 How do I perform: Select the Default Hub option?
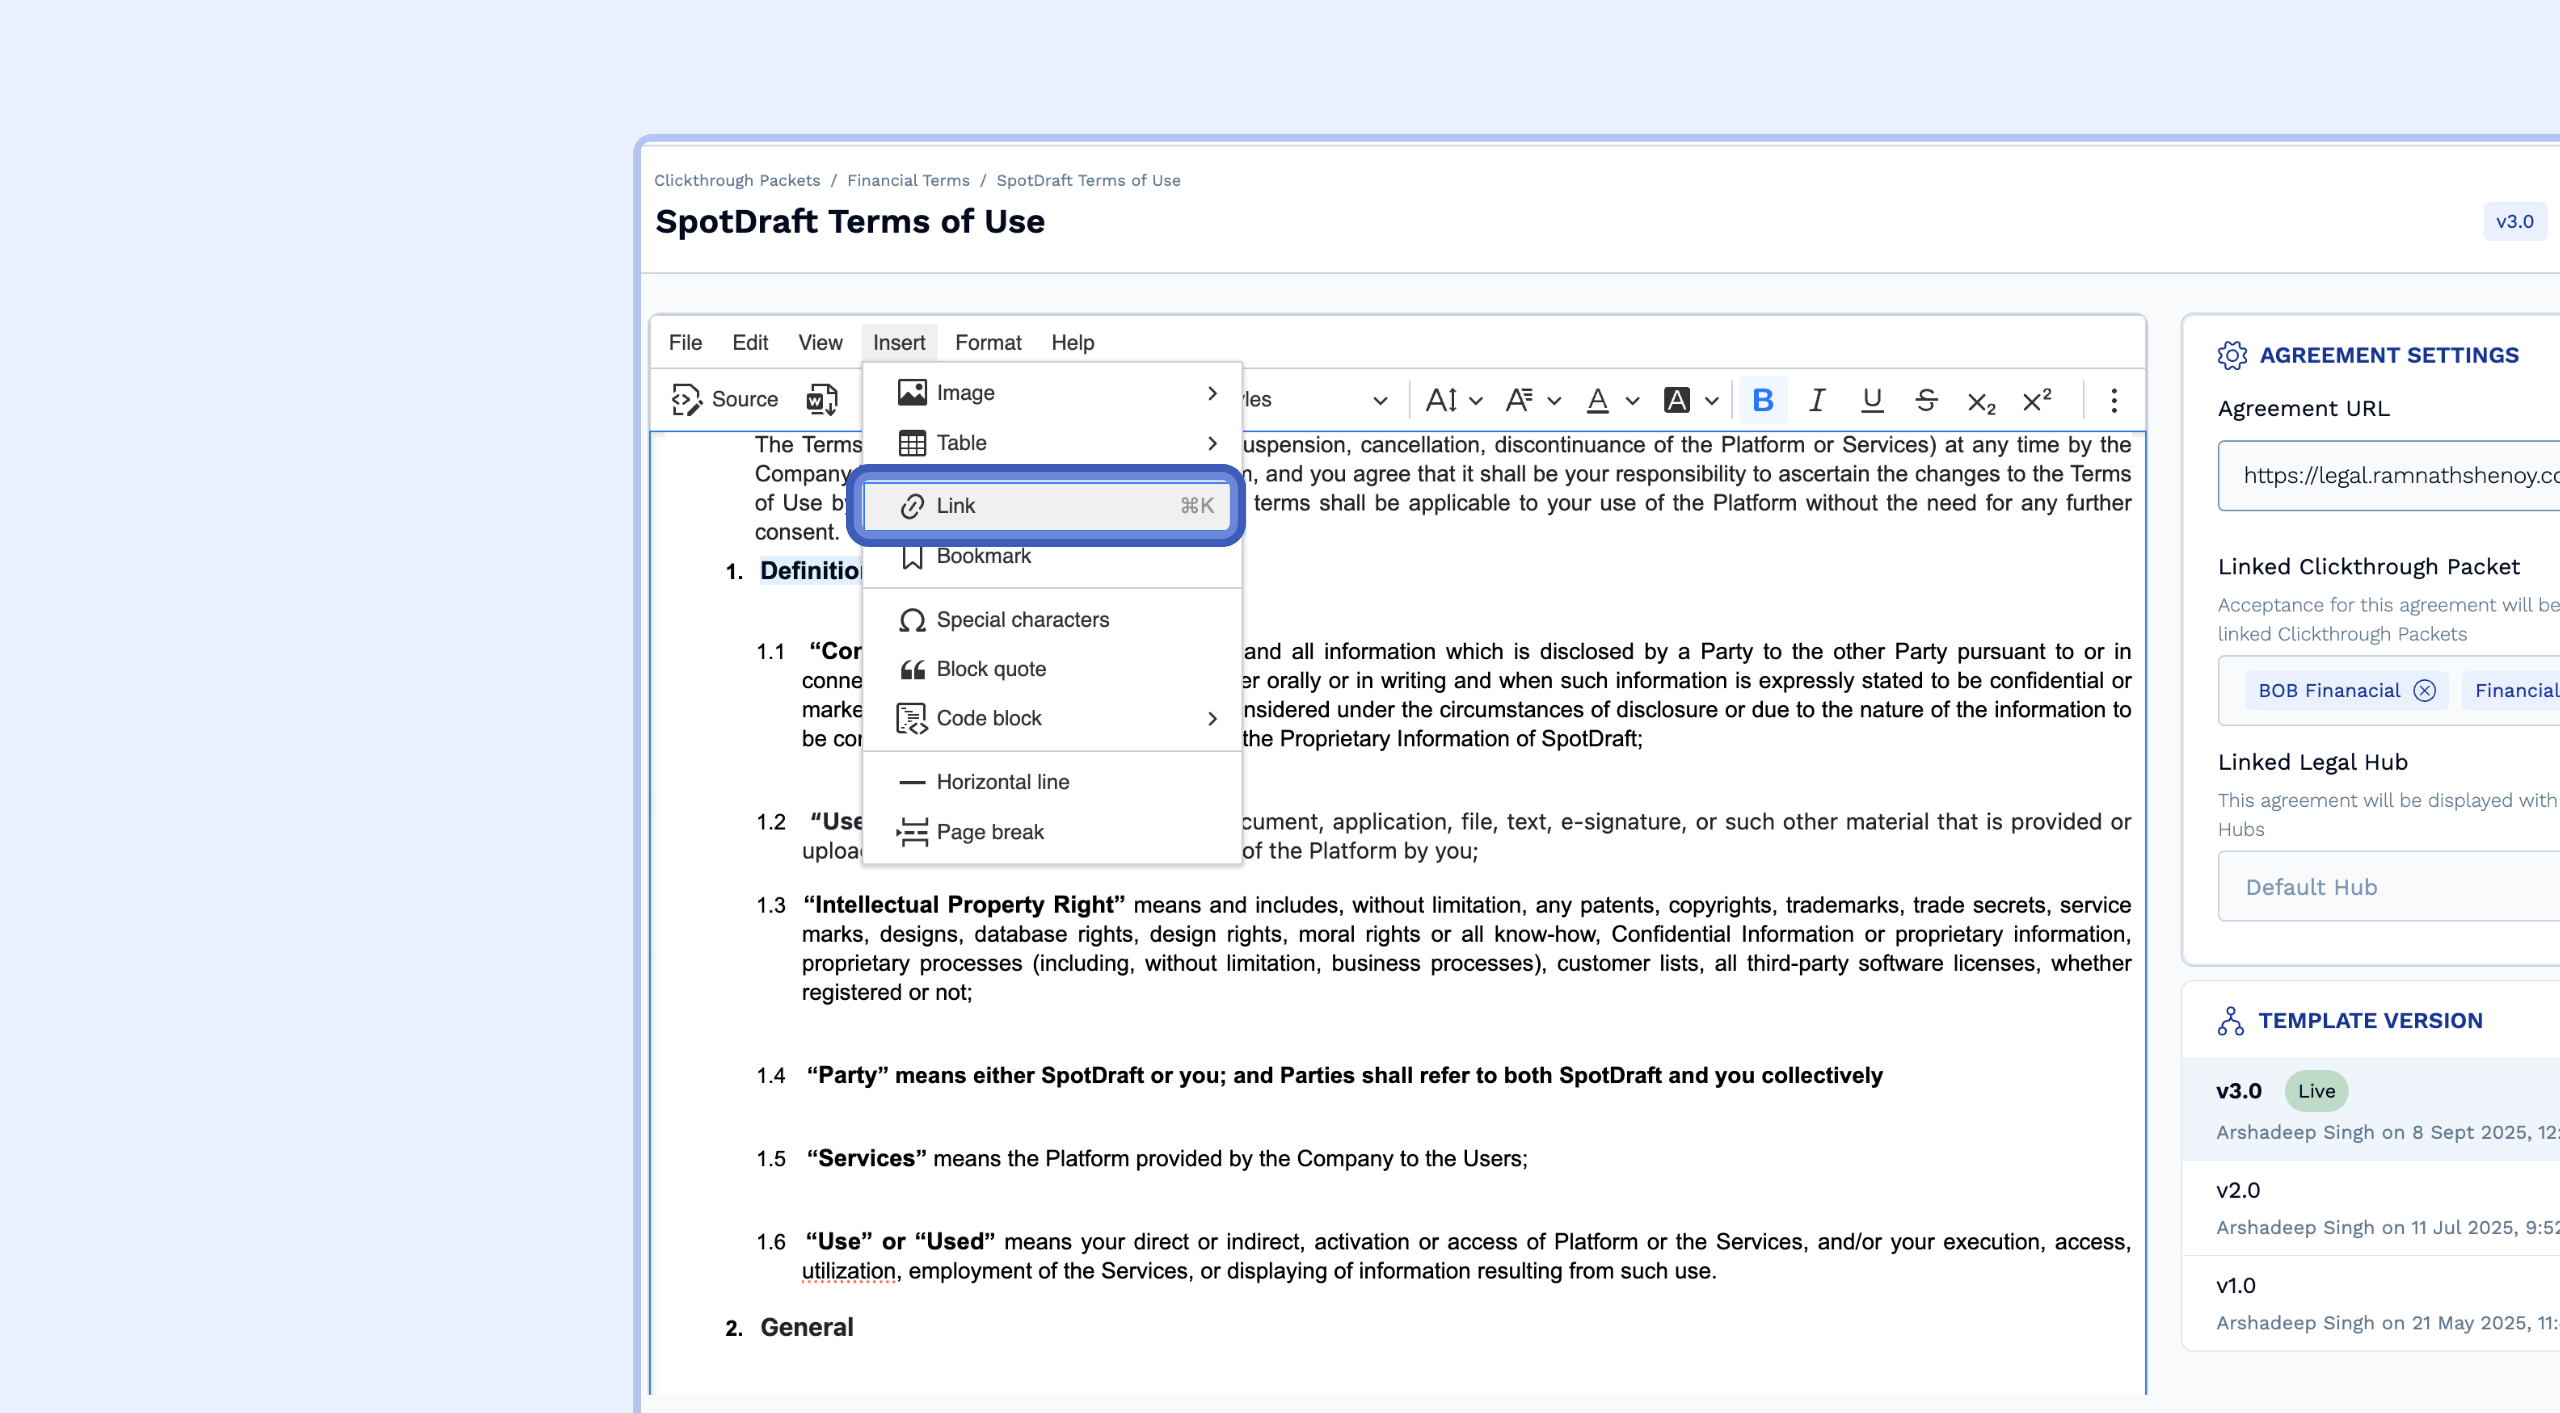[2310, 887]
